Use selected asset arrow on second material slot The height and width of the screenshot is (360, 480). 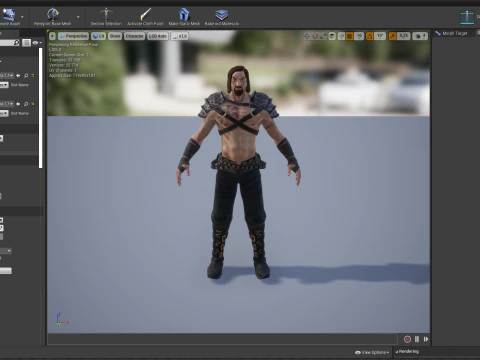18,104
